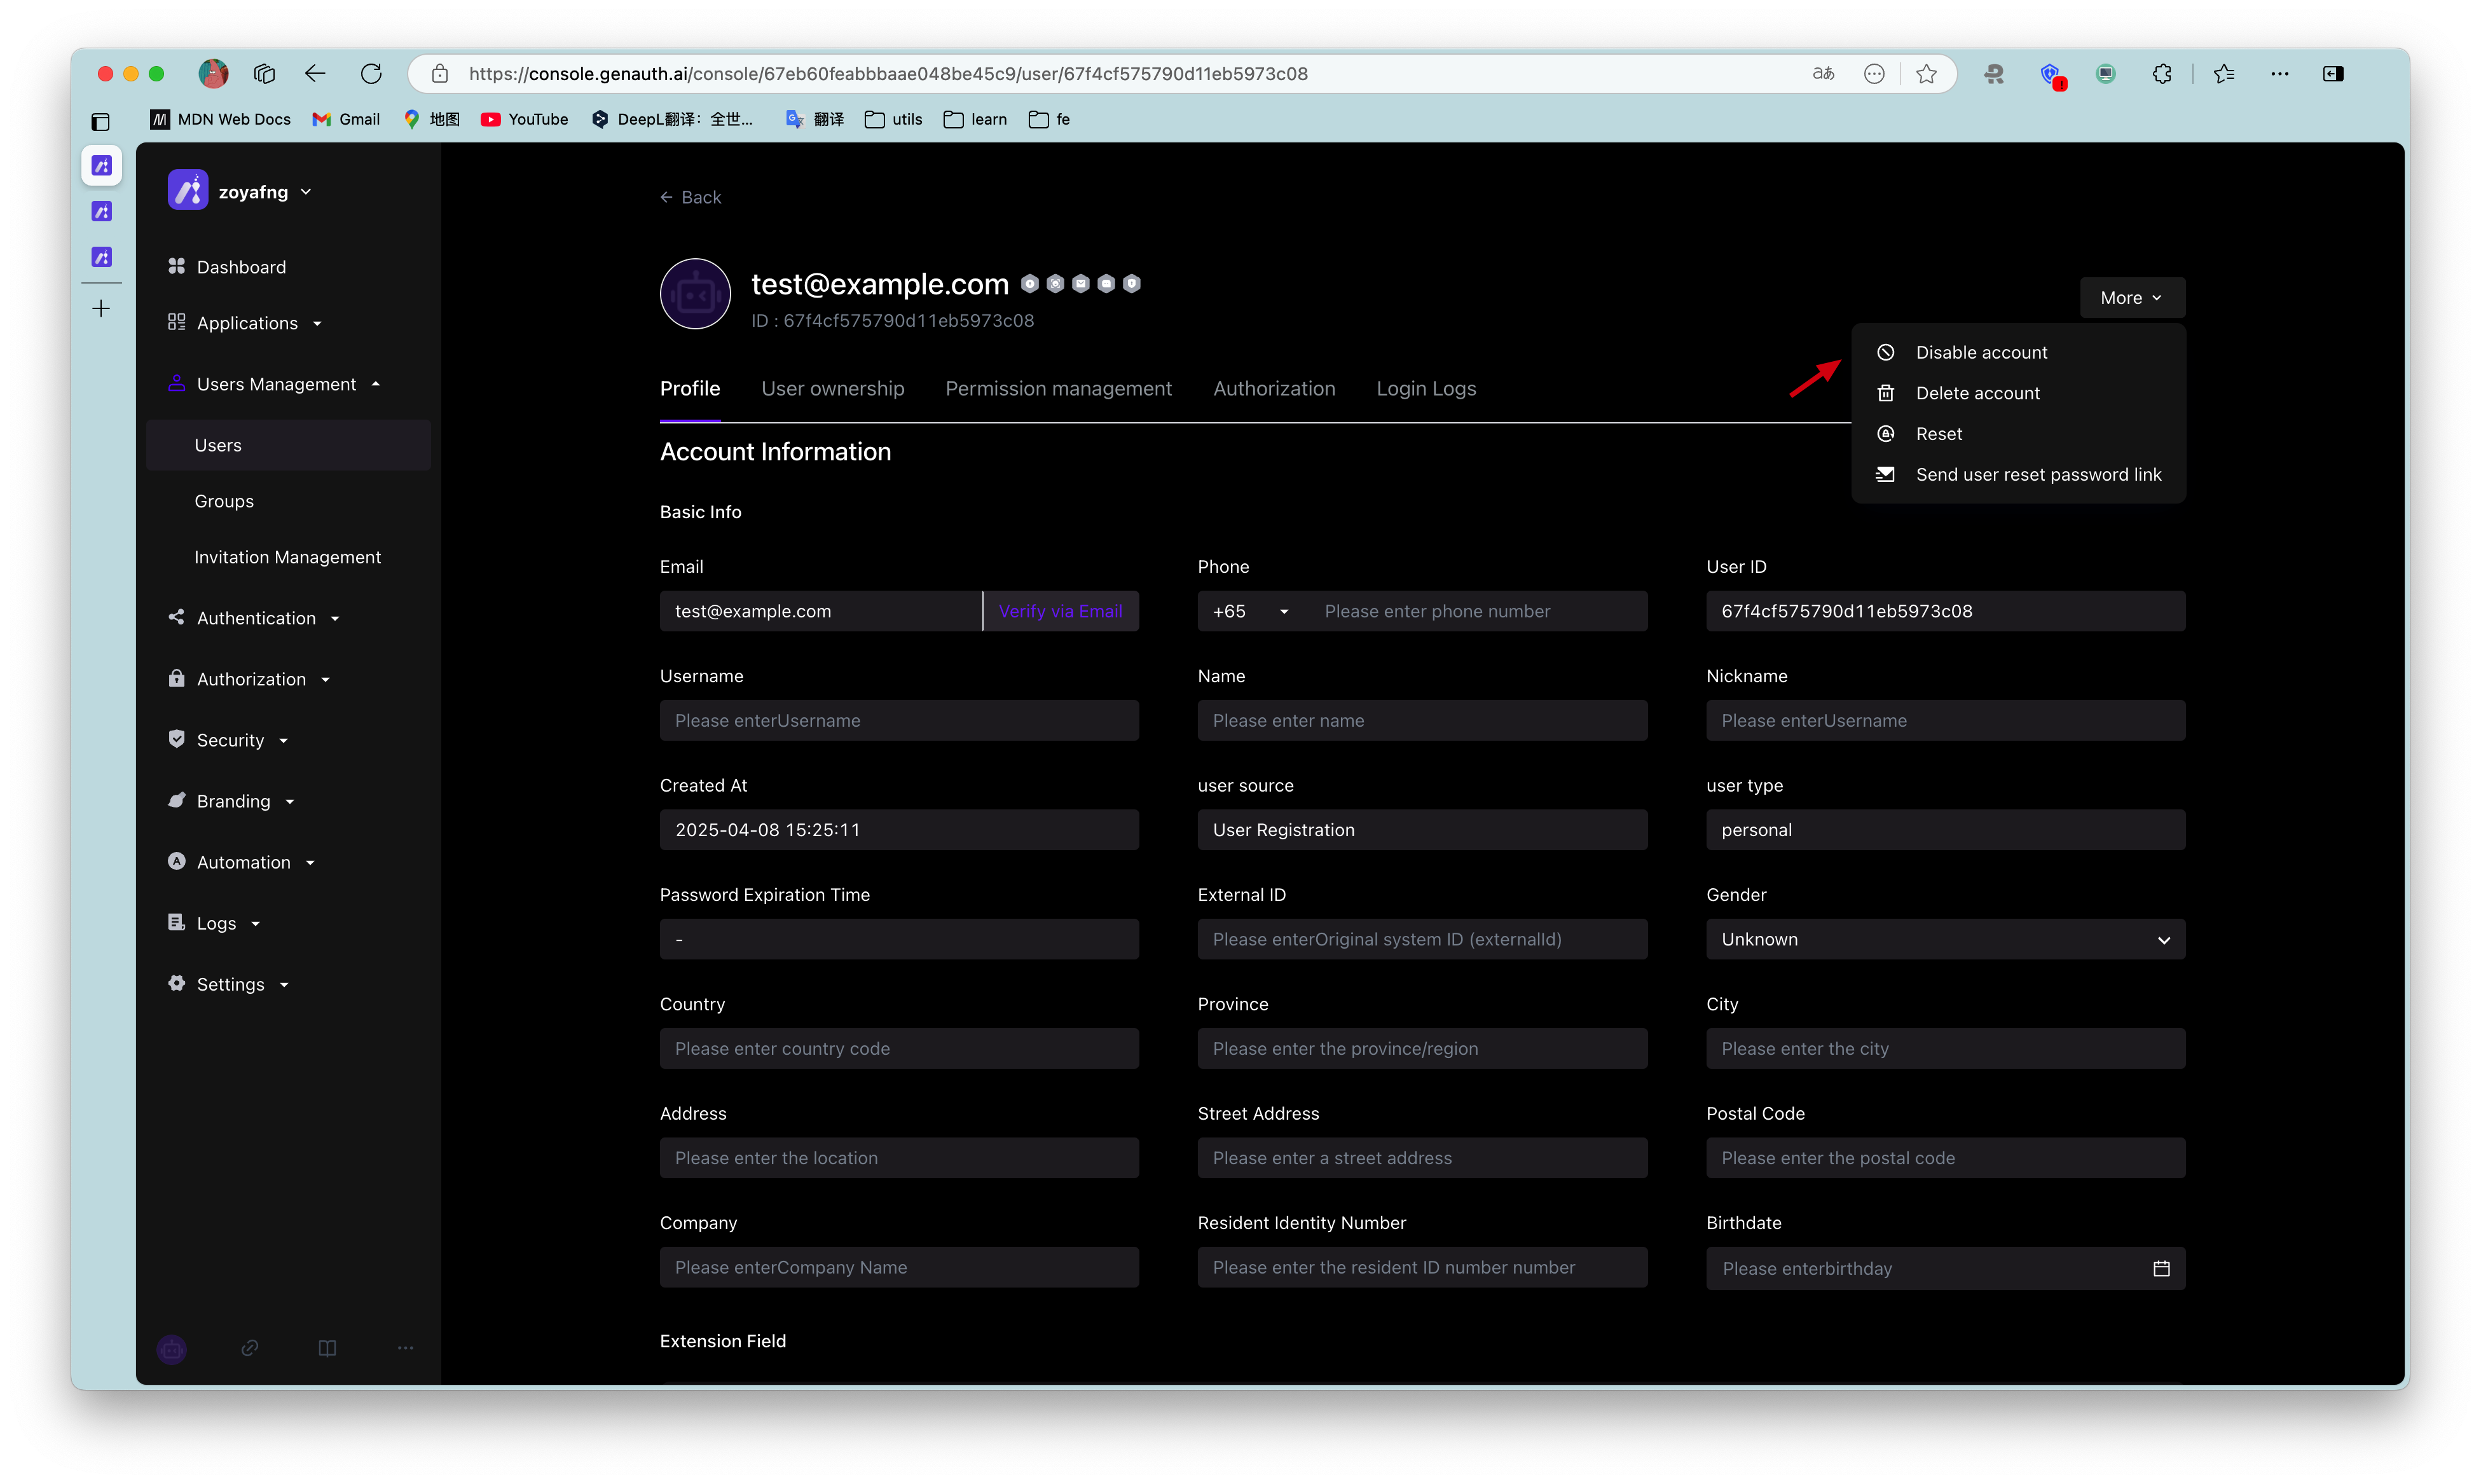Click the book docs icon at sidebar bottom
Viewport: 2481px width, 1484px height.
pos(327,1348)
